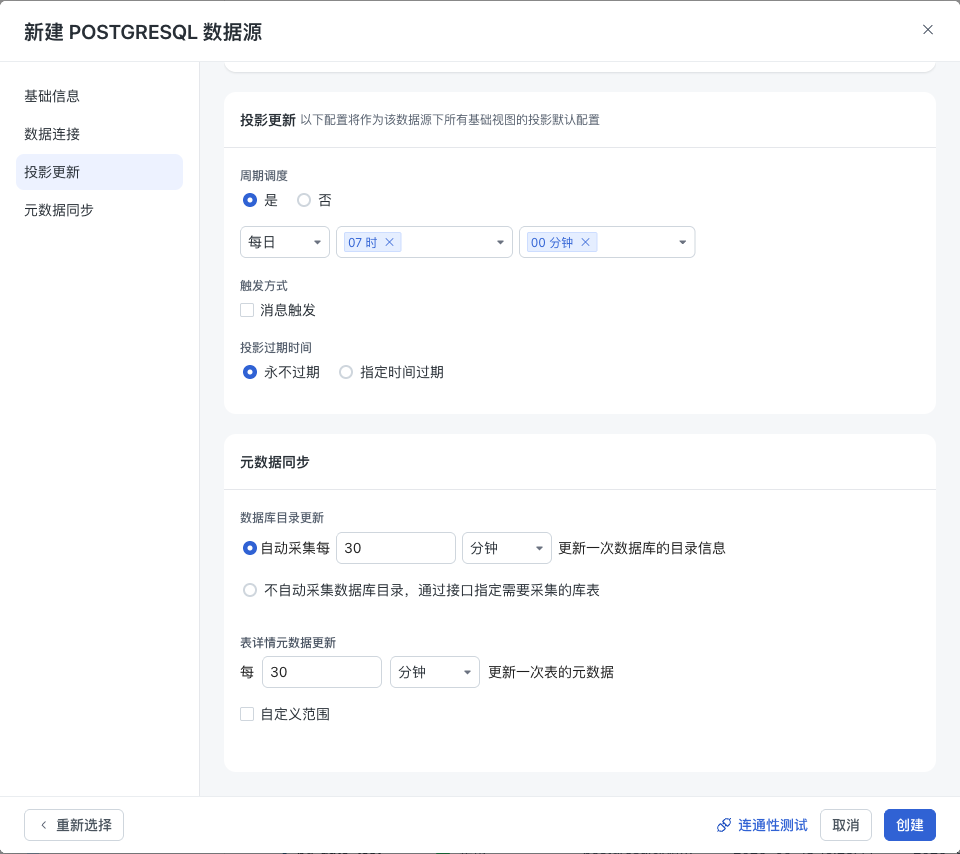960x854 pixels.
Task: Select 是 for 周期调度
Action: tap(250, 200)
